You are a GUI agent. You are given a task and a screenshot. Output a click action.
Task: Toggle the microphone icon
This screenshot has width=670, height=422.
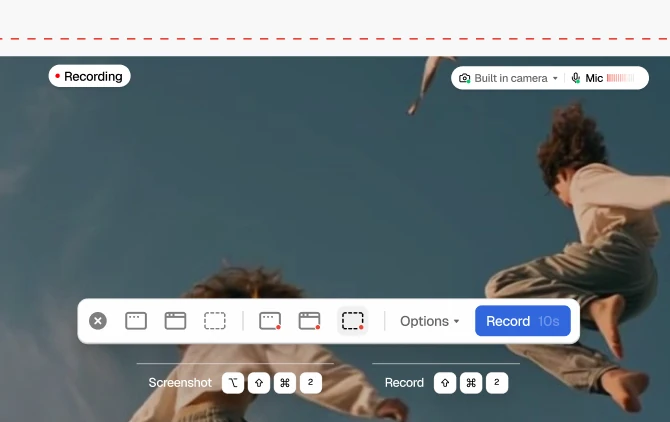[576, 78]
